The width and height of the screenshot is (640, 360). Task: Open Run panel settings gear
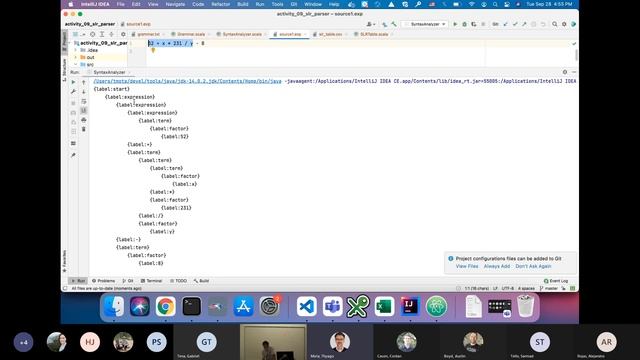point(565,72)
